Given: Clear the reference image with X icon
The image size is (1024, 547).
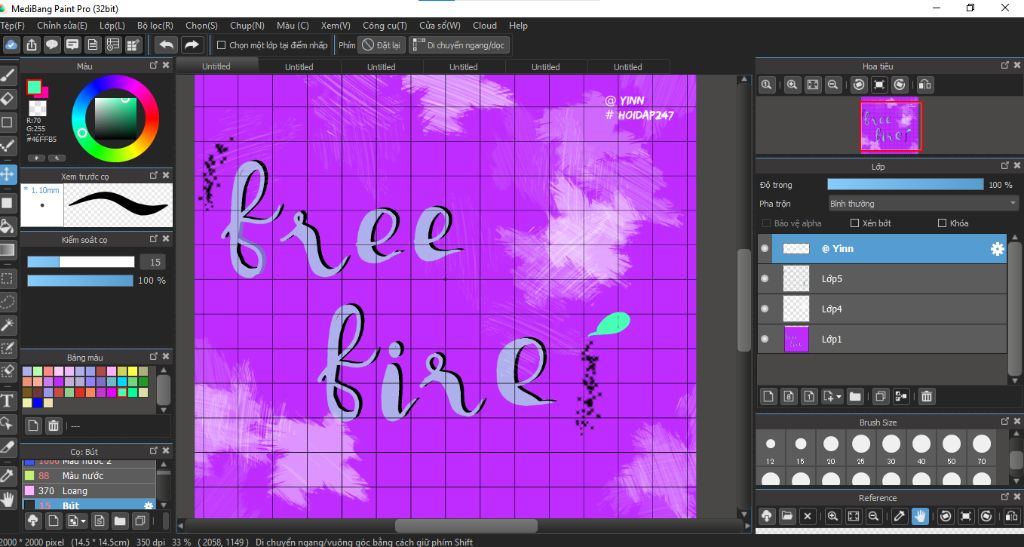Looking at the screenshot, I should pos(807,516).
